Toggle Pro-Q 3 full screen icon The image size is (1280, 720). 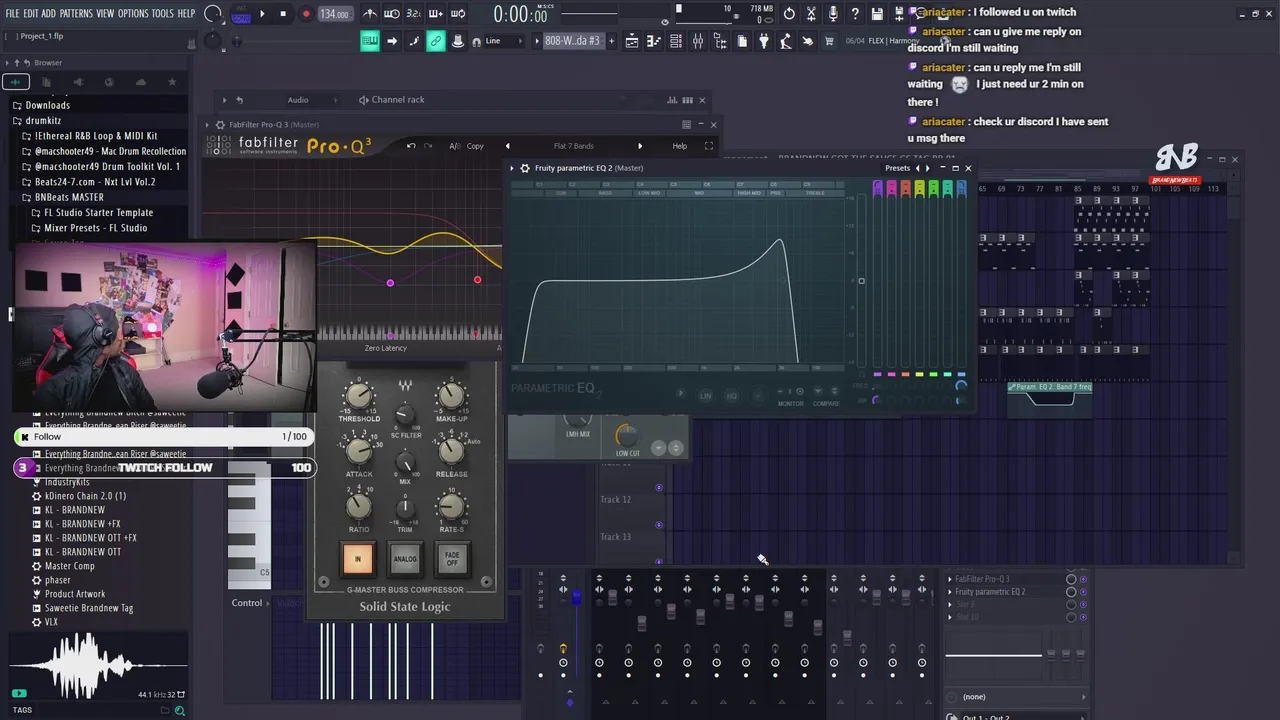tap(709, 146)
